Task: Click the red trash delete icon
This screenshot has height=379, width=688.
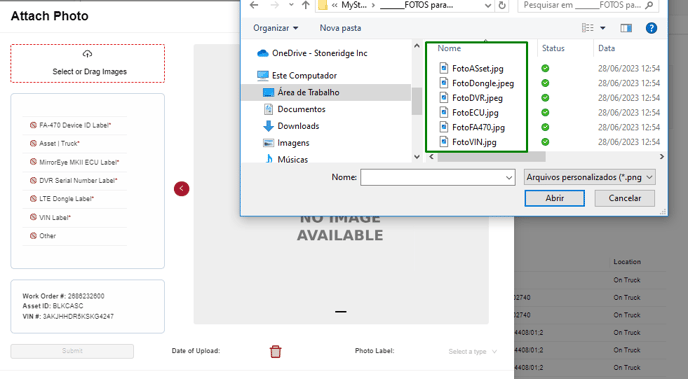Action: click(276, 351)
